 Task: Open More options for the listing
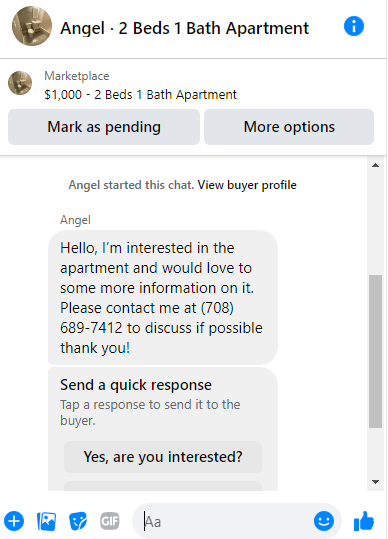tap(289, 127)
